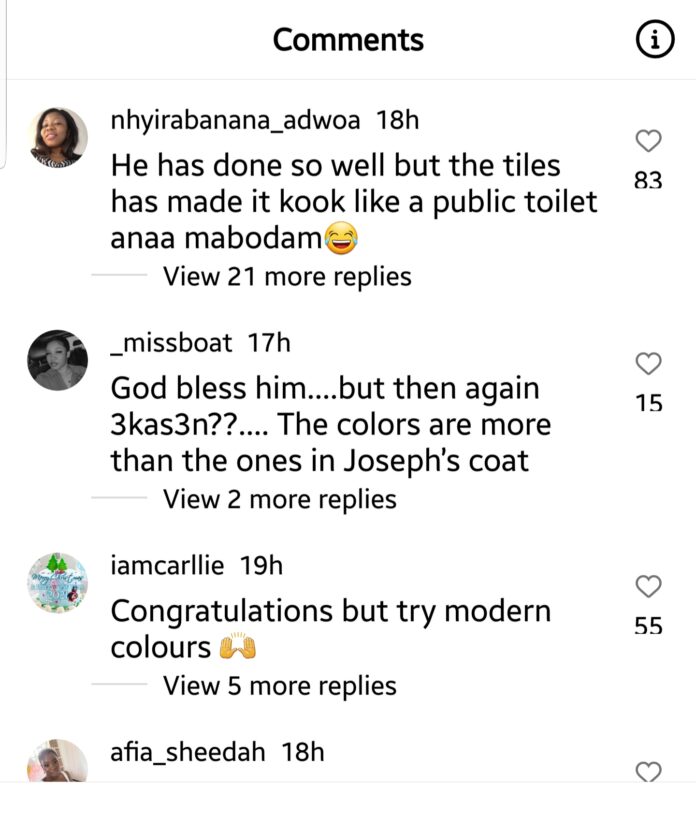Expand View 5 more replies

(280, 685)
